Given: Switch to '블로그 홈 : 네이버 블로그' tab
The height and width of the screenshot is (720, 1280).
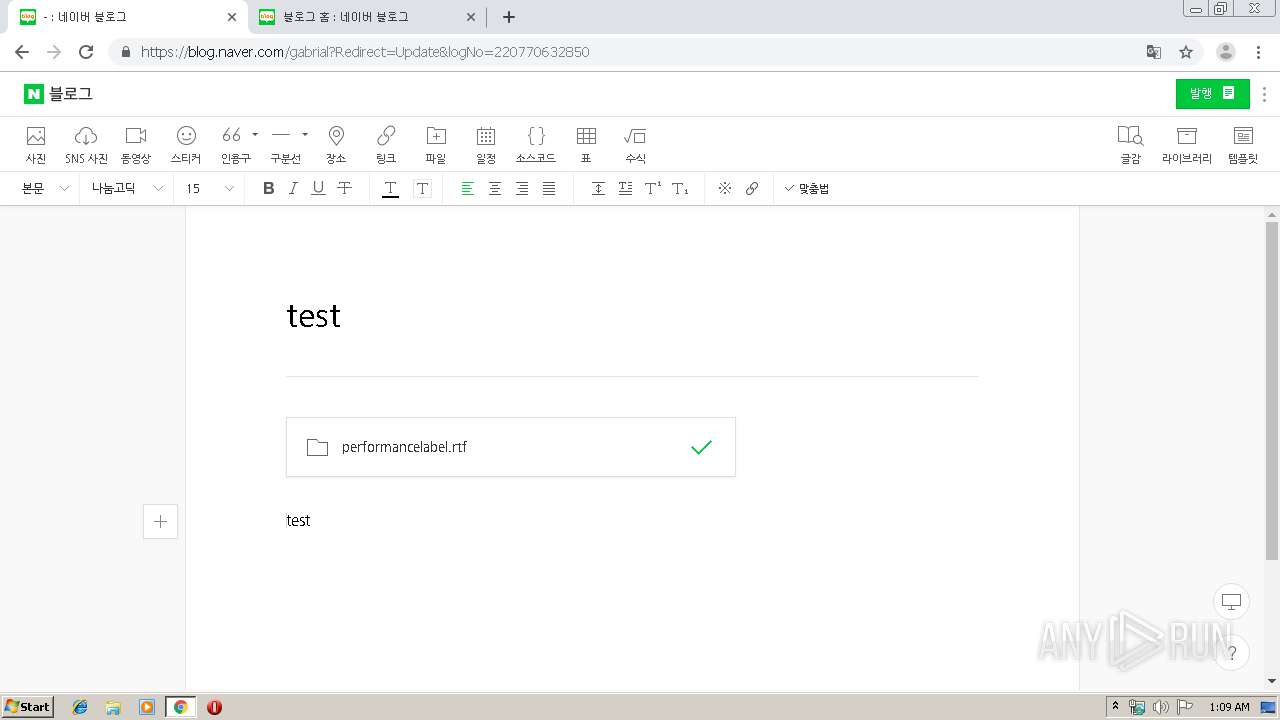Looking at the screenshot, I should [368, 17].
